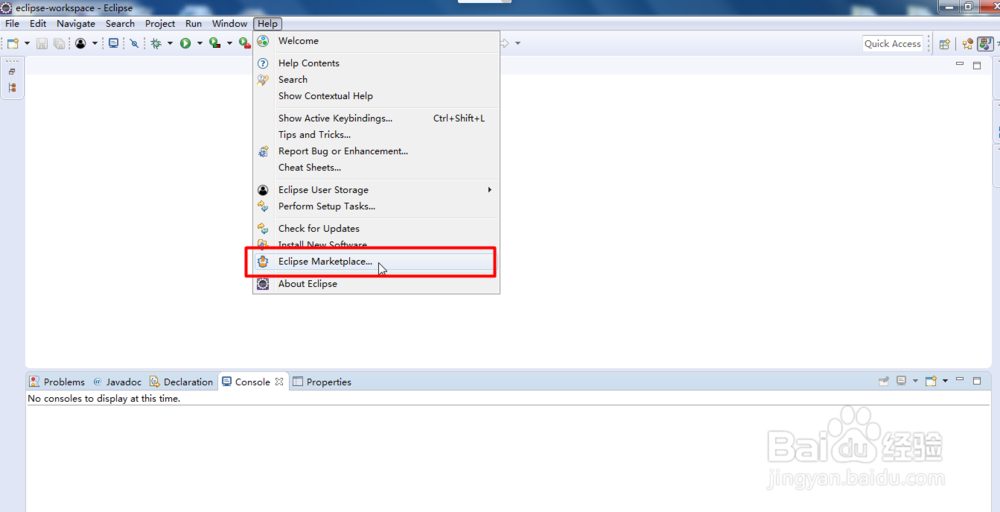The image size is (1000, 512).
Task: Open the Window menu
Action: click(x=230, y=24)
